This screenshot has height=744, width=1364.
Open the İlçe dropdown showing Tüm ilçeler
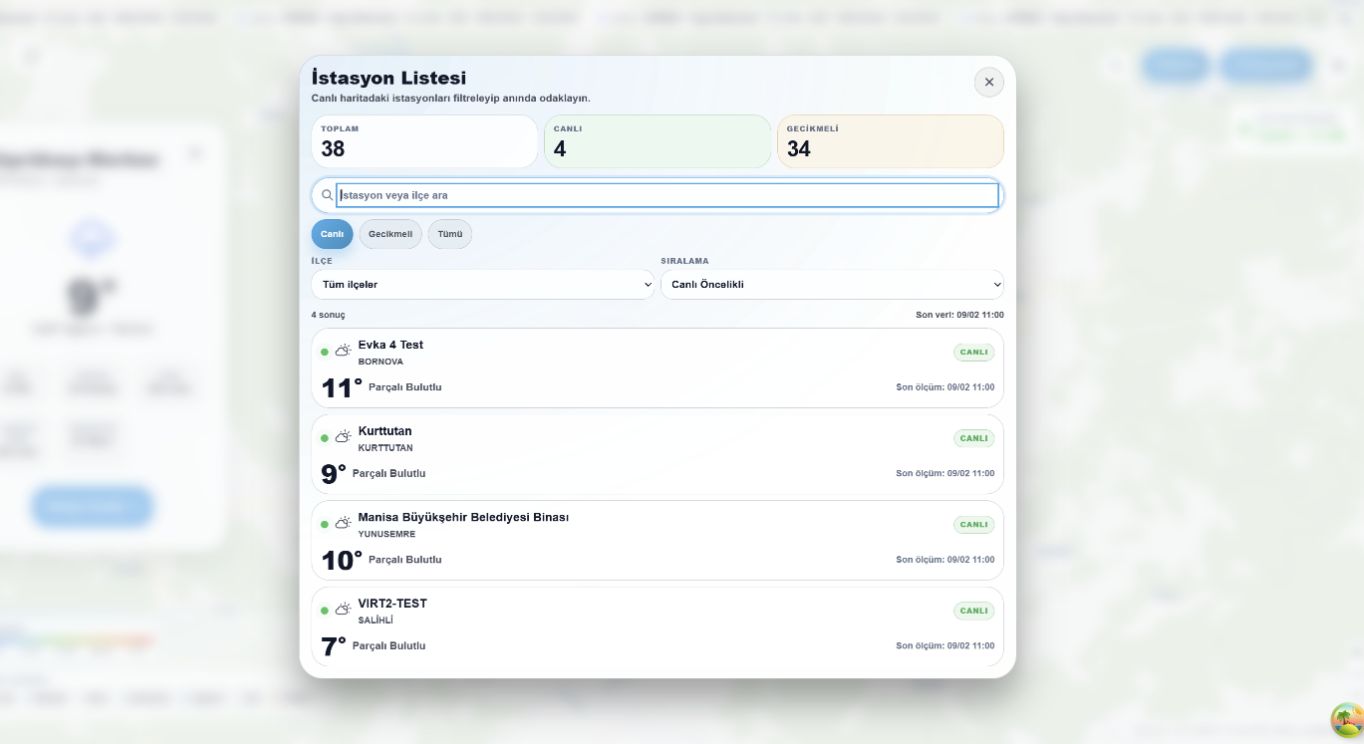(482, 285)
